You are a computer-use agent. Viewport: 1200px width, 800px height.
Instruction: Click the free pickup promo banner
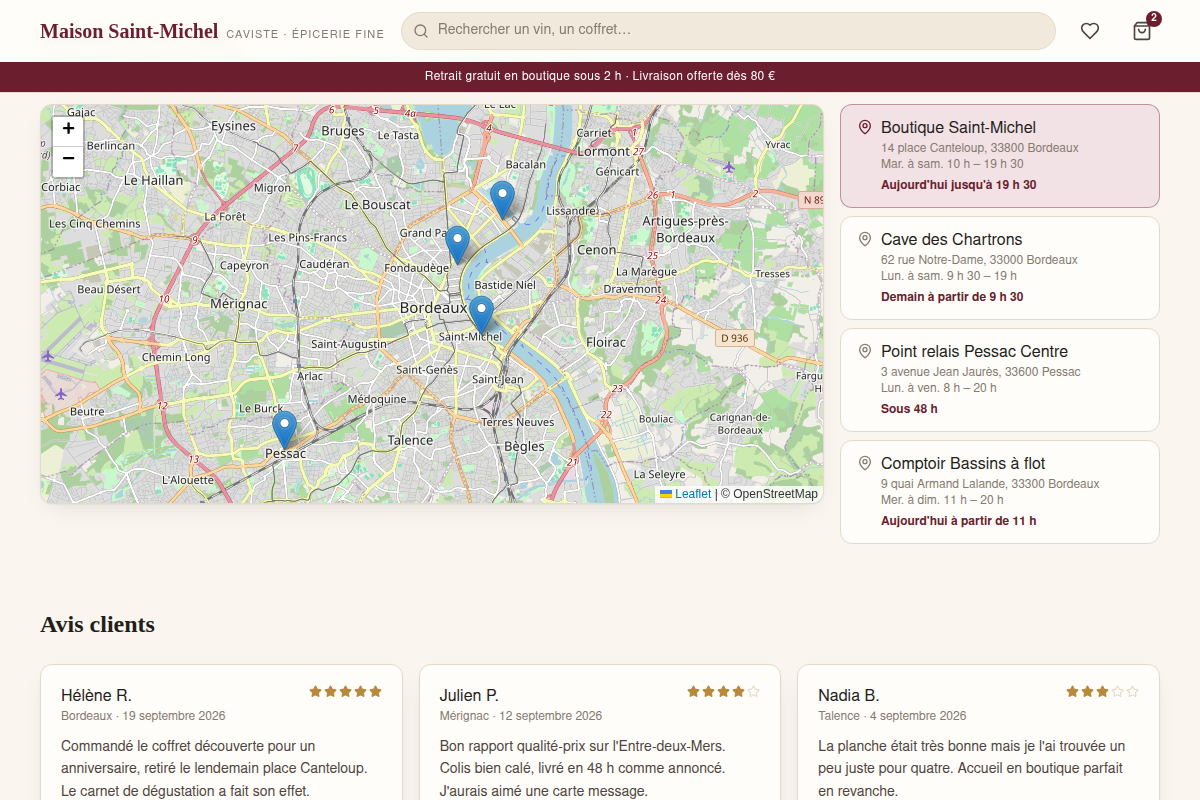[600, 76]
